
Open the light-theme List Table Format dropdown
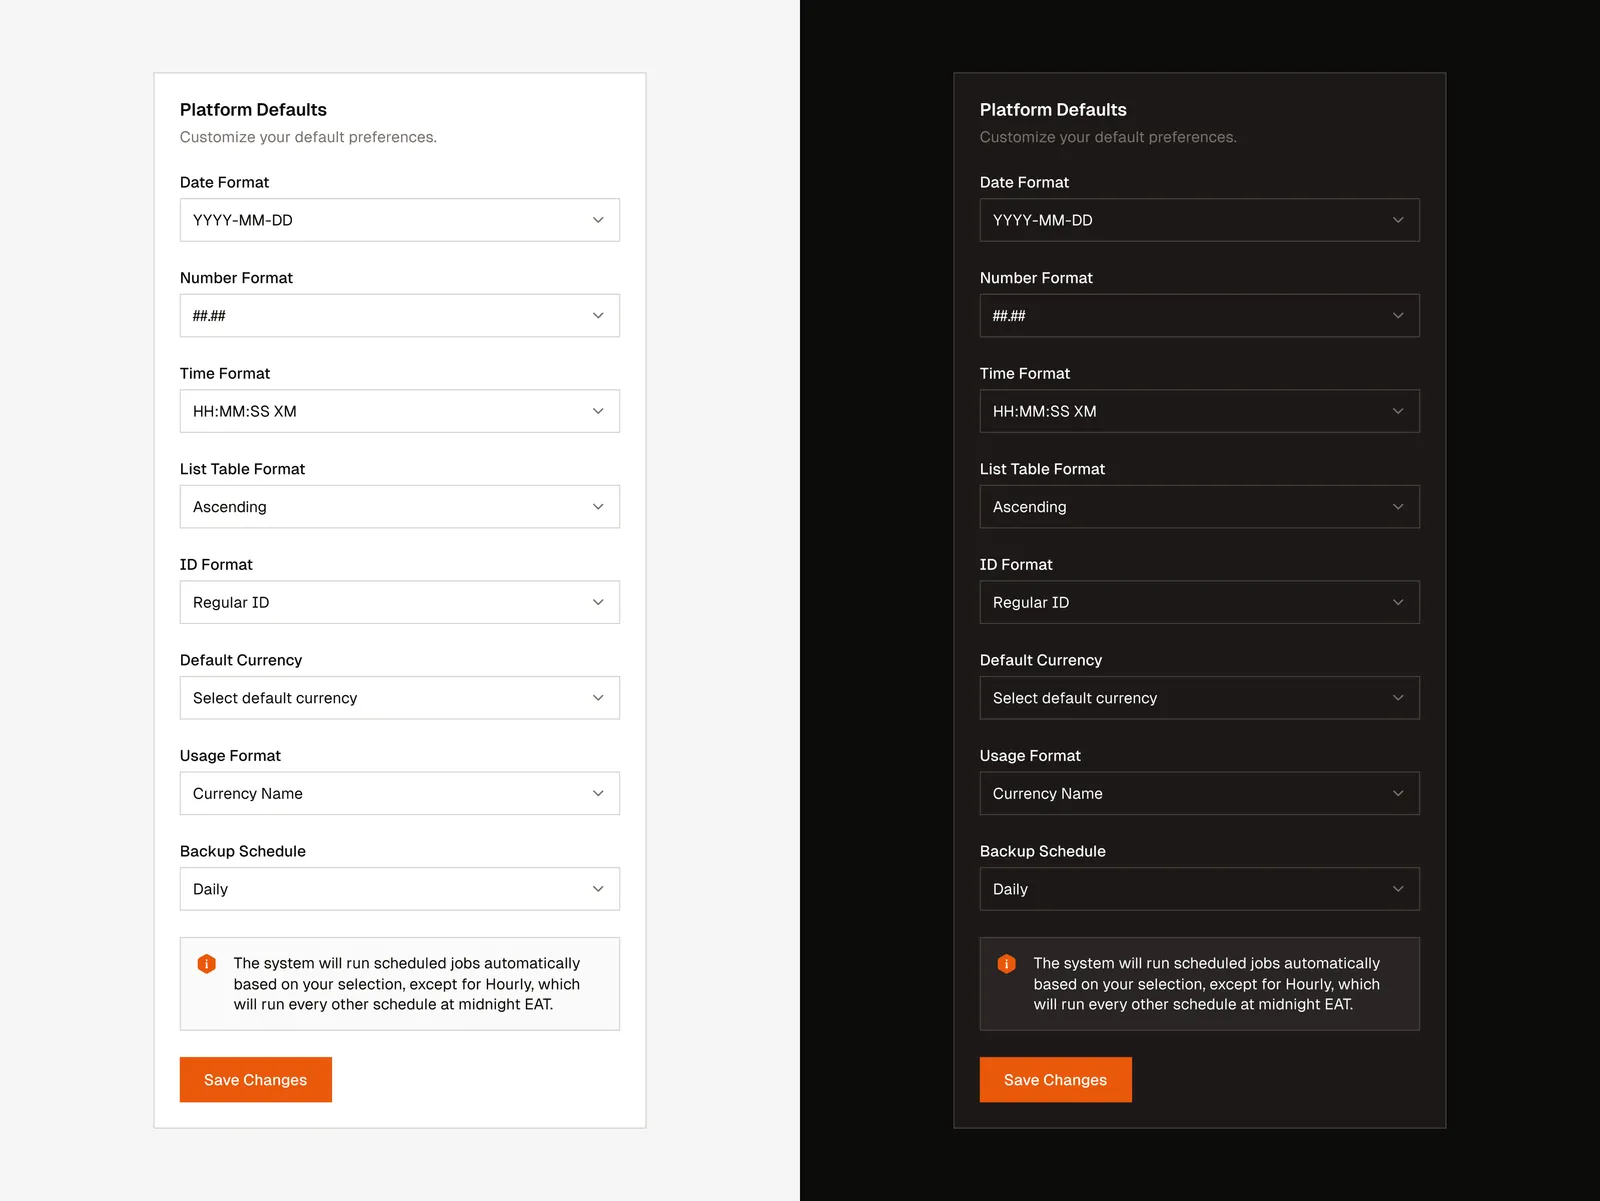click(x=399, y=507)
